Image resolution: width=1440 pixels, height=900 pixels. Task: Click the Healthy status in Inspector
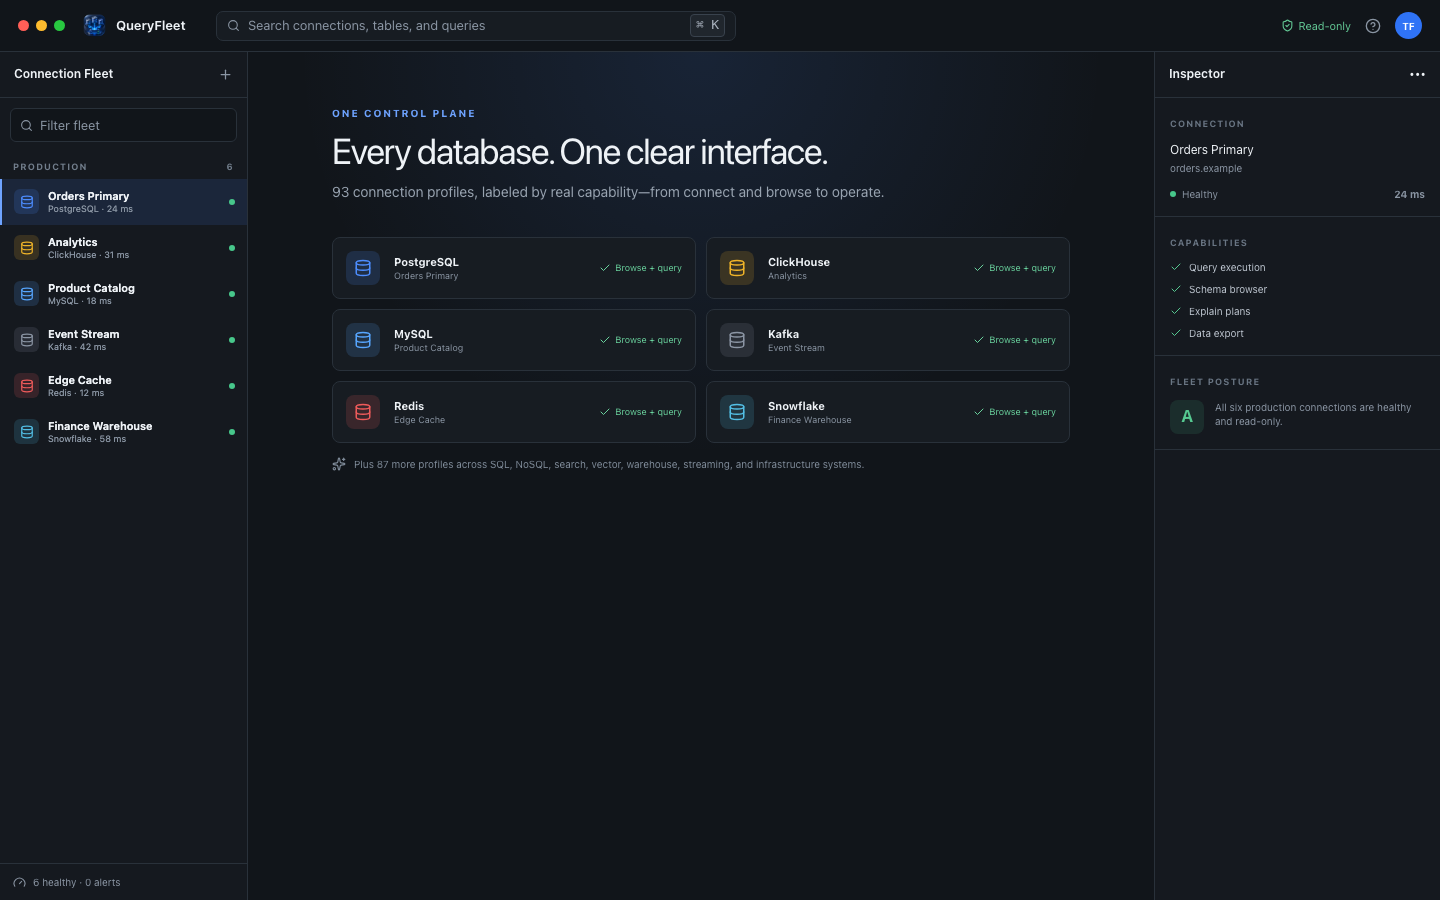tap(1194, 195)
